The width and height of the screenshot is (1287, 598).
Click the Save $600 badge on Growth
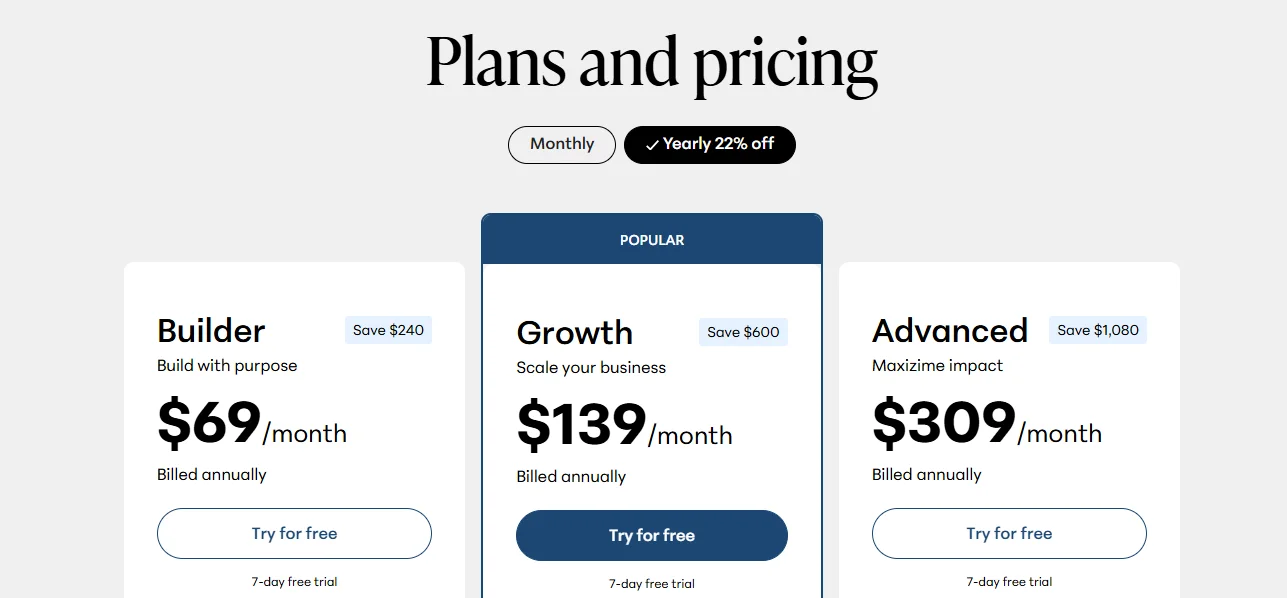[x=743, y=332]
